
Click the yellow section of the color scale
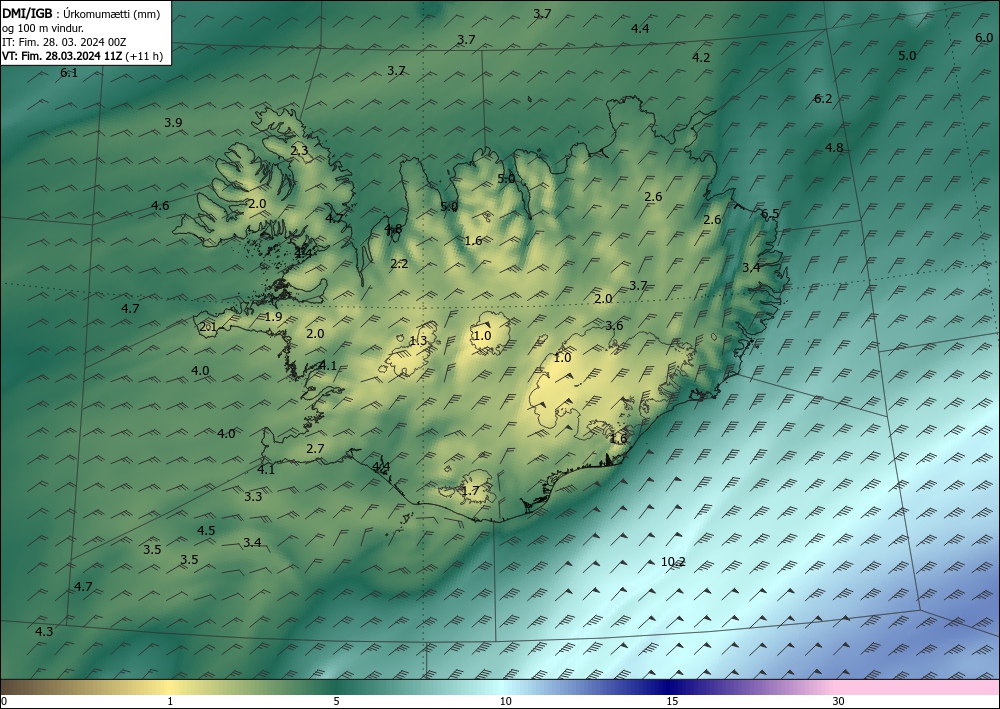point(170,687)
